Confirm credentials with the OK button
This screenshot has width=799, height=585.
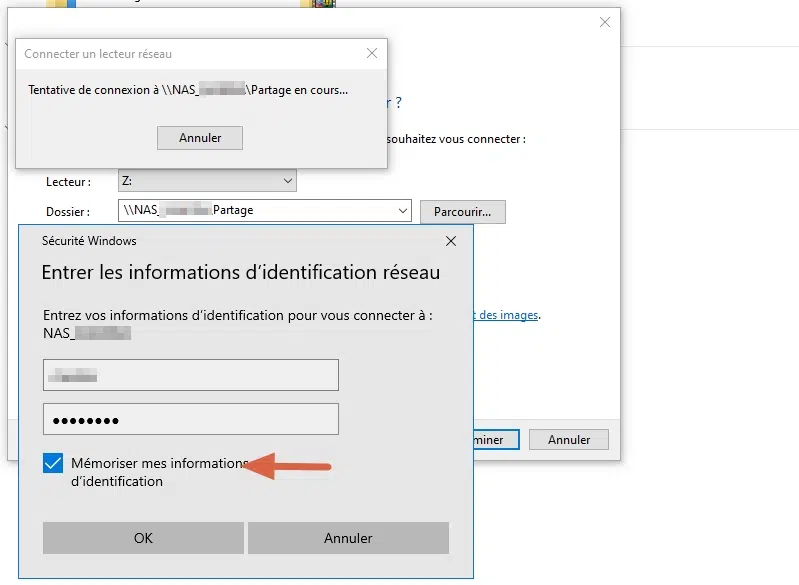tap(143, 538)
